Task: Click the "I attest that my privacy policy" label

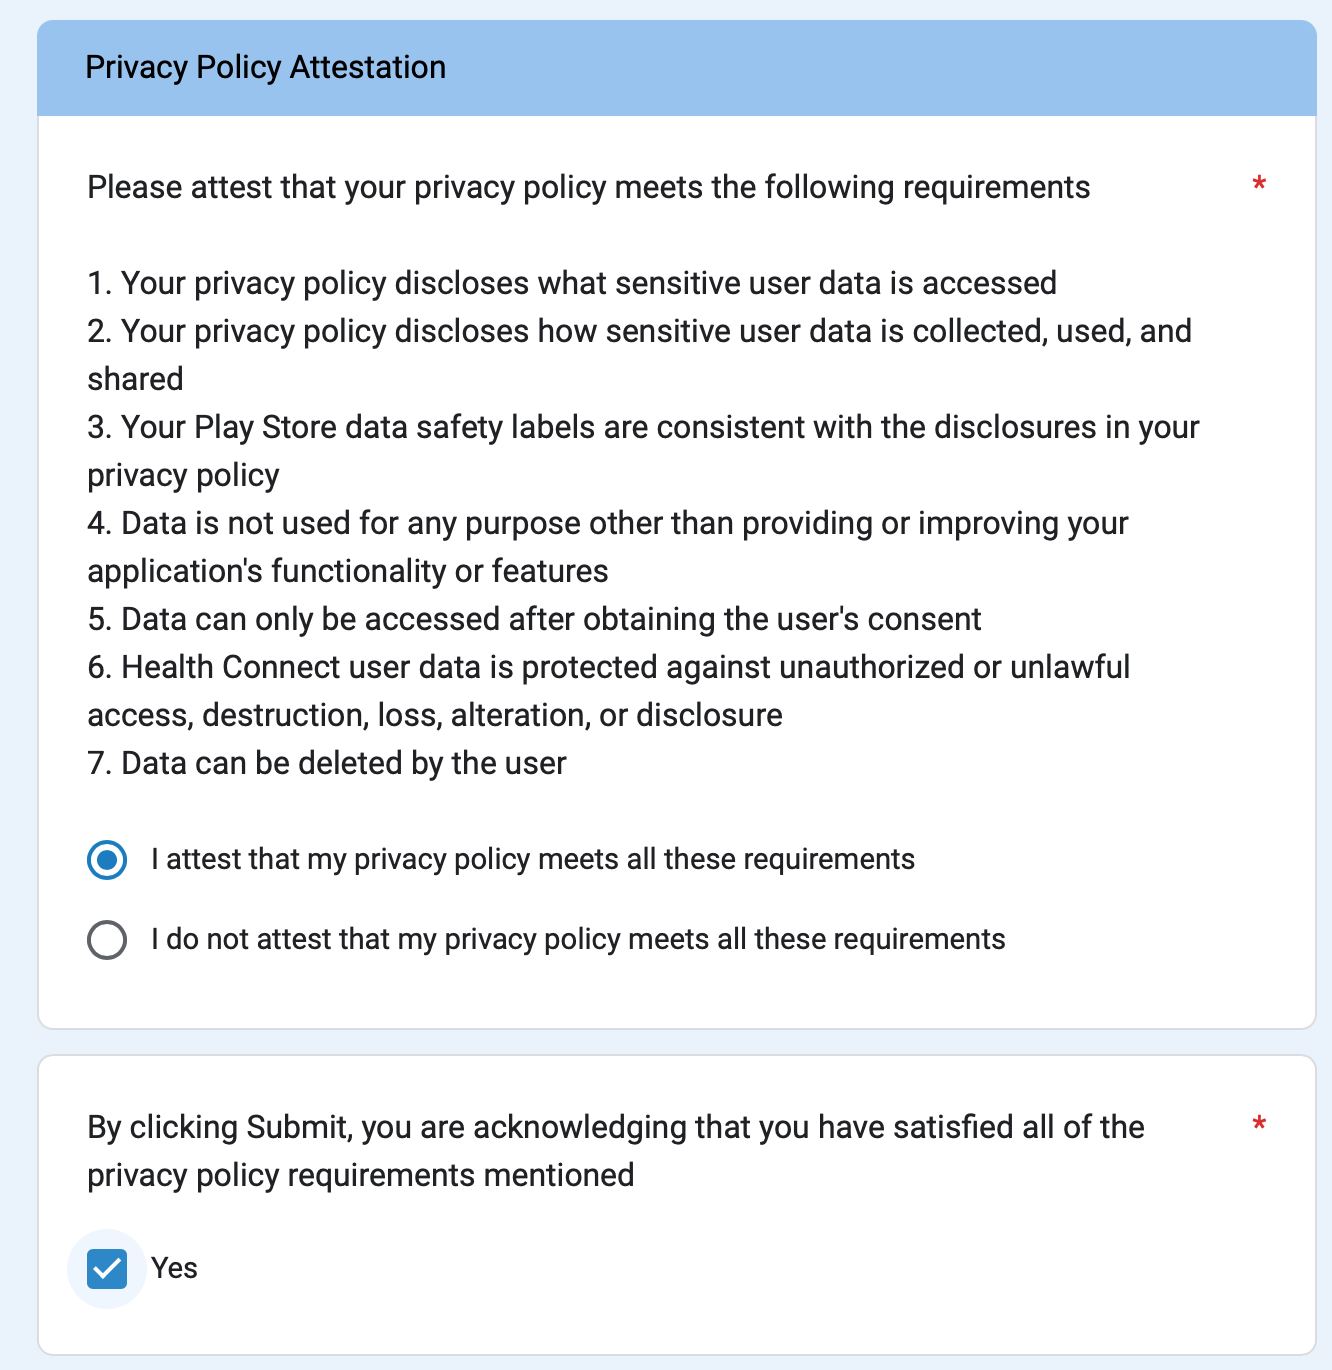Action: pyautogui.click(x=532, y=860)
